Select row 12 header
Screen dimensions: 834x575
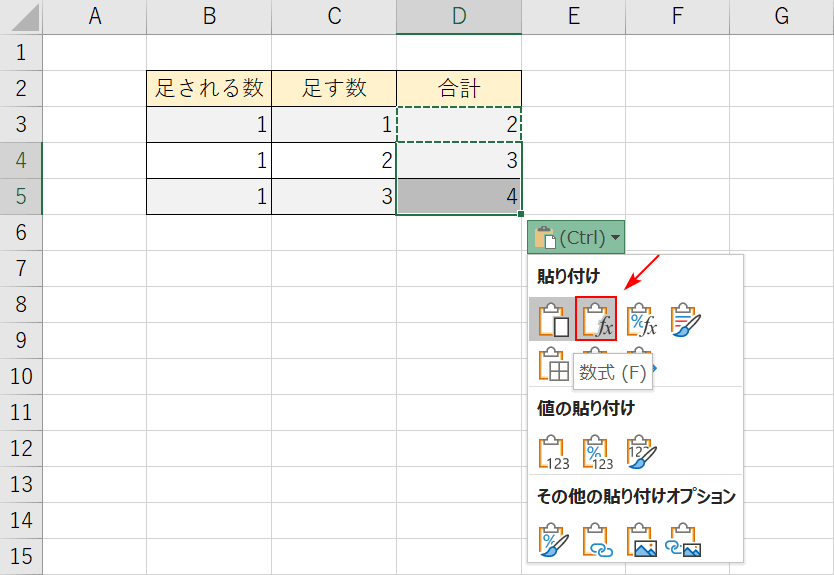[x=21, y=448]
